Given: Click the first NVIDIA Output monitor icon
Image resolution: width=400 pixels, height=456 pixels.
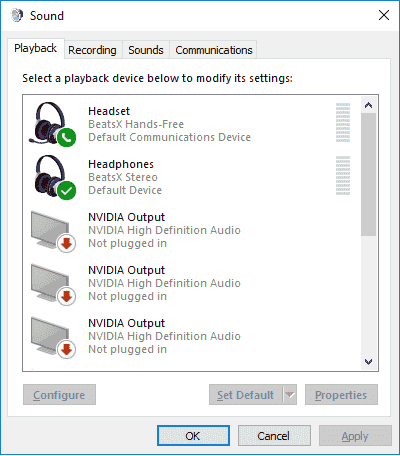Looking at the screenshot, I should (x=53, y=231).
